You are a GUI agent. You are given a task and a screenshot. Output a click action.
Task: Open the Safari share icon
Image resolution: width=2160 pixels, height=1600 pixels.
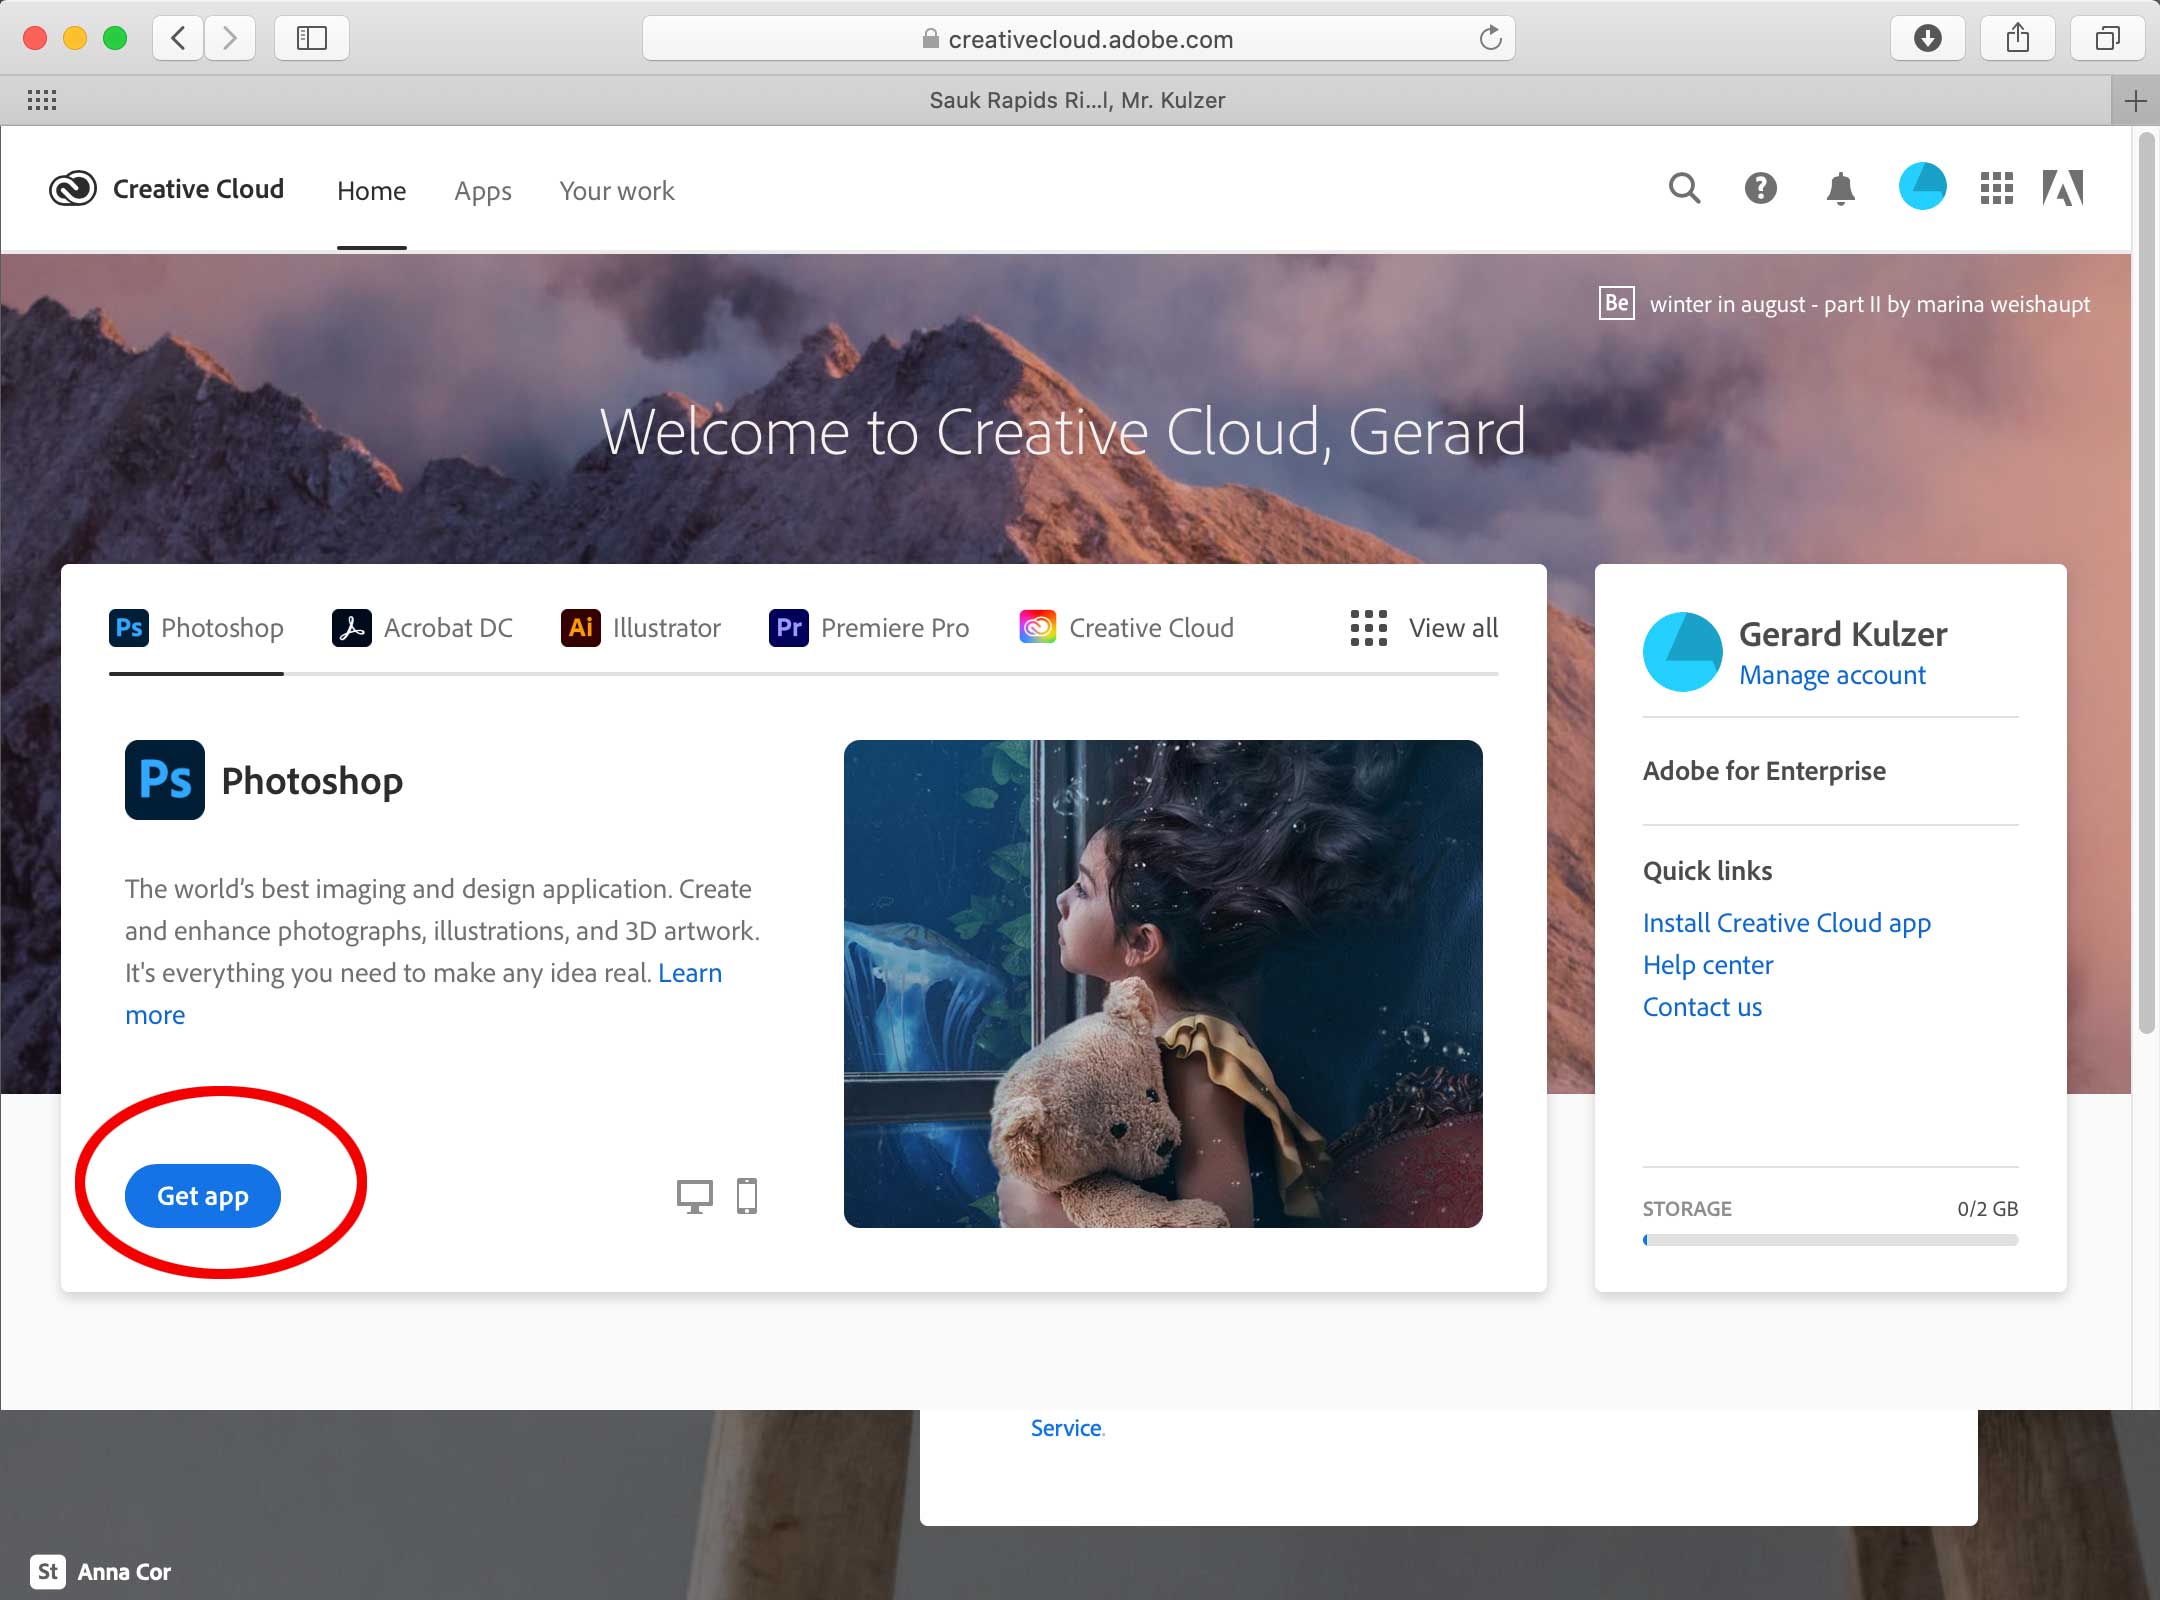pos(2018,38)
